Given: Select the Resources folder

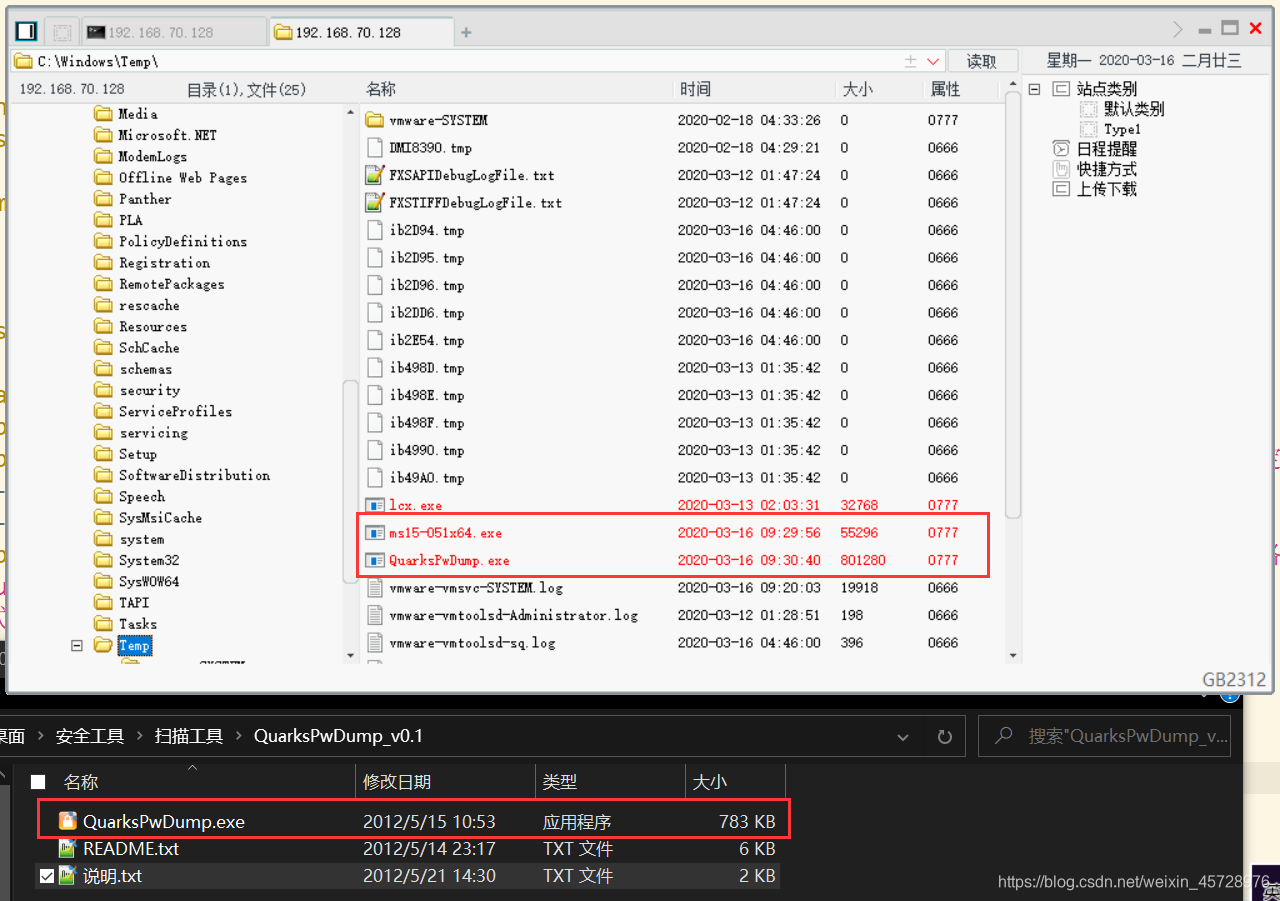Looking at the screenshot, I should tap(152, 326).
